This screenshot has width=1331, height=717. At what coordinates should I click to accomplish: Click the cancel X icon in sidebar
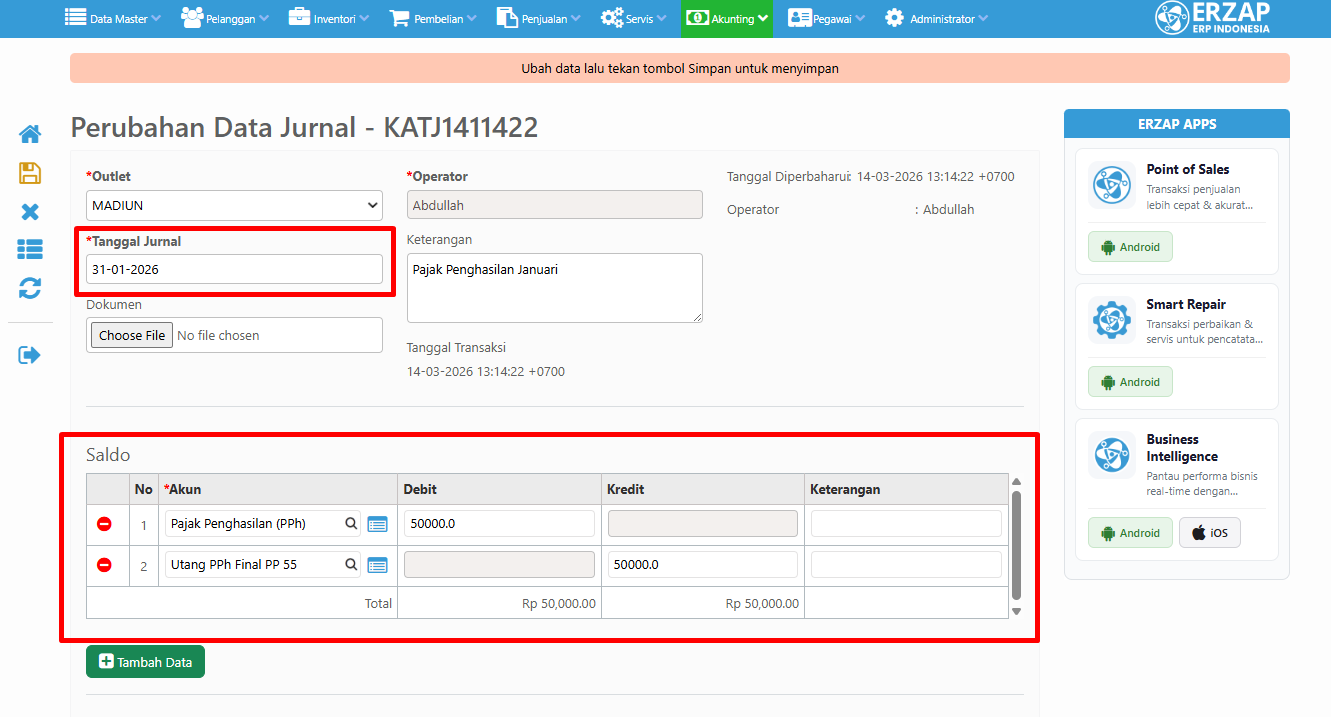pyautogui.click(x=30, y=212)
